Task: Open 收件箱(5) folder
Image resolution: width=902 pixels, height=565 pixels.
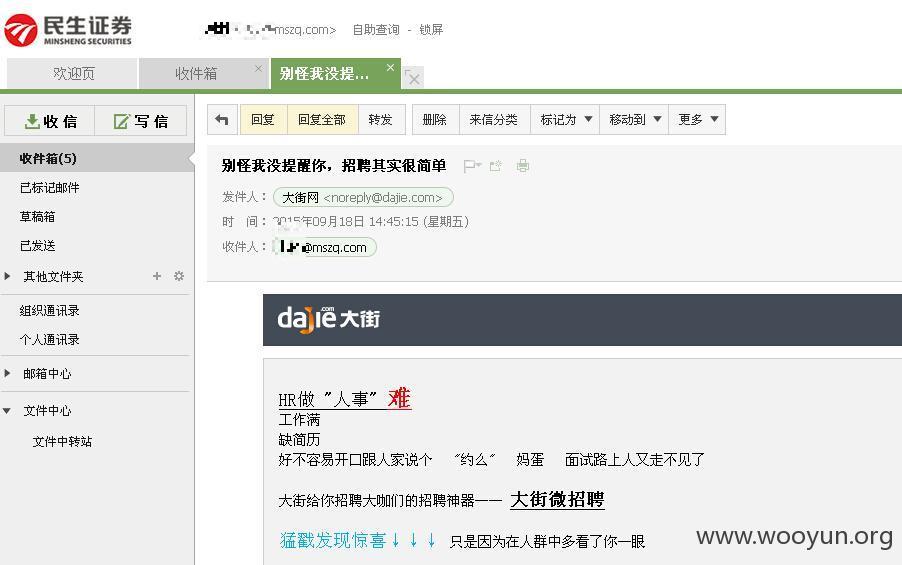Action: [x=97, y=159]
